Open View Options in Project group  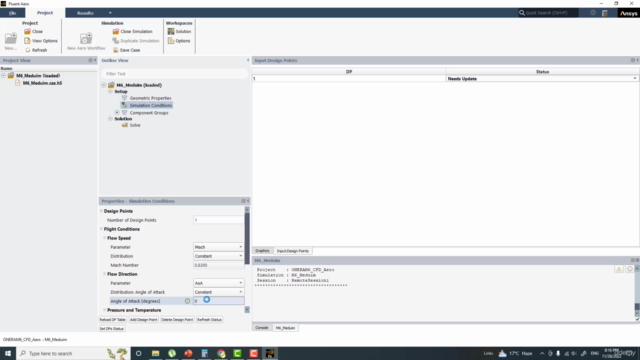pyautogui.click(x=41, y=41)
